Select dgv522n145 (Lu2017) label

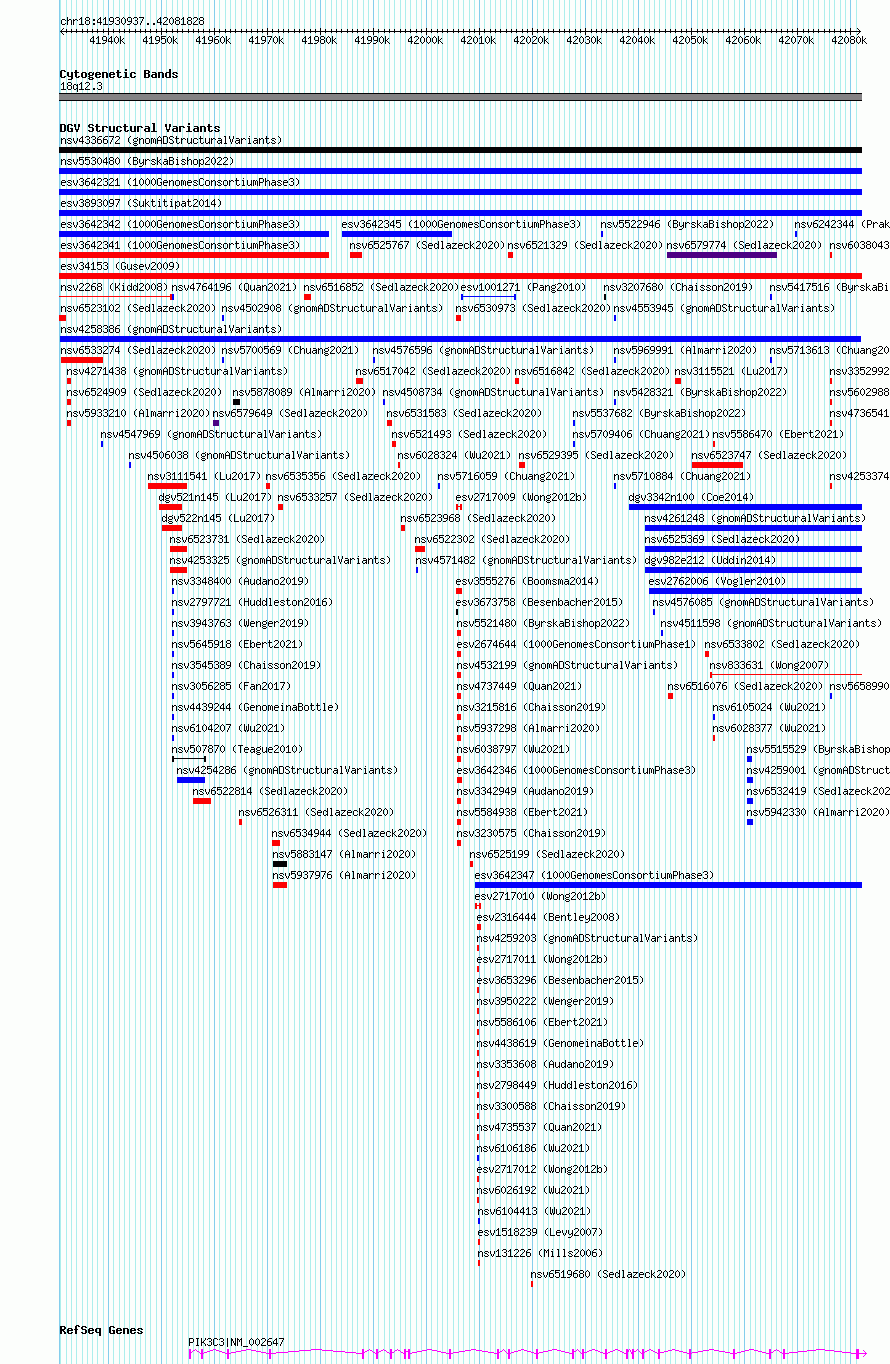click(x=219, y=518)
